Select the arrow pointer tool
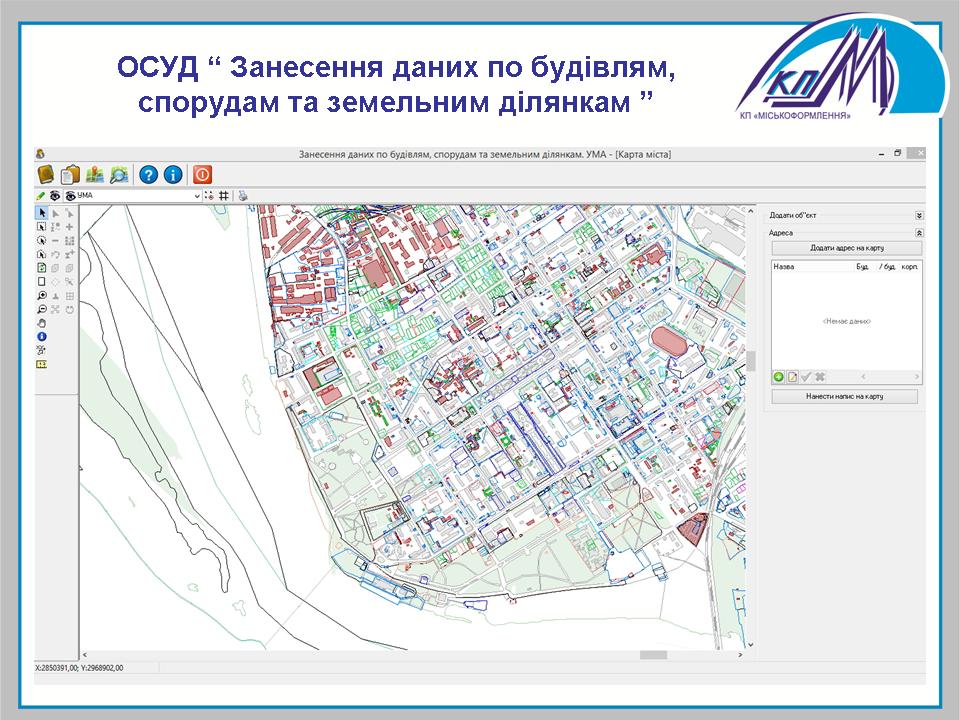 click(x=42, y=213)
